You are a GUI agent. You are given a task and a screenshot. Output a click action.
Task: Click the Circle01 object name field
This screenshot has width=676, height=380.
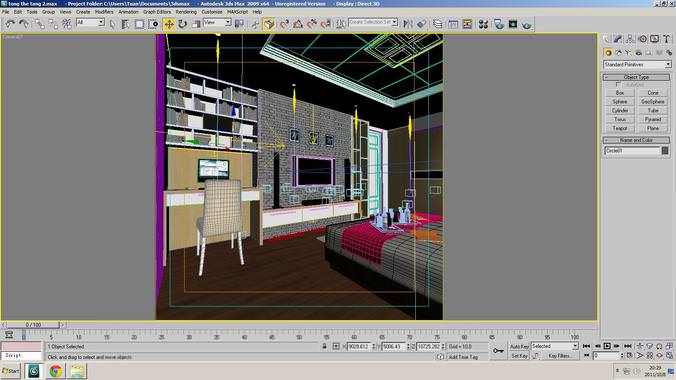coord(632,151)
